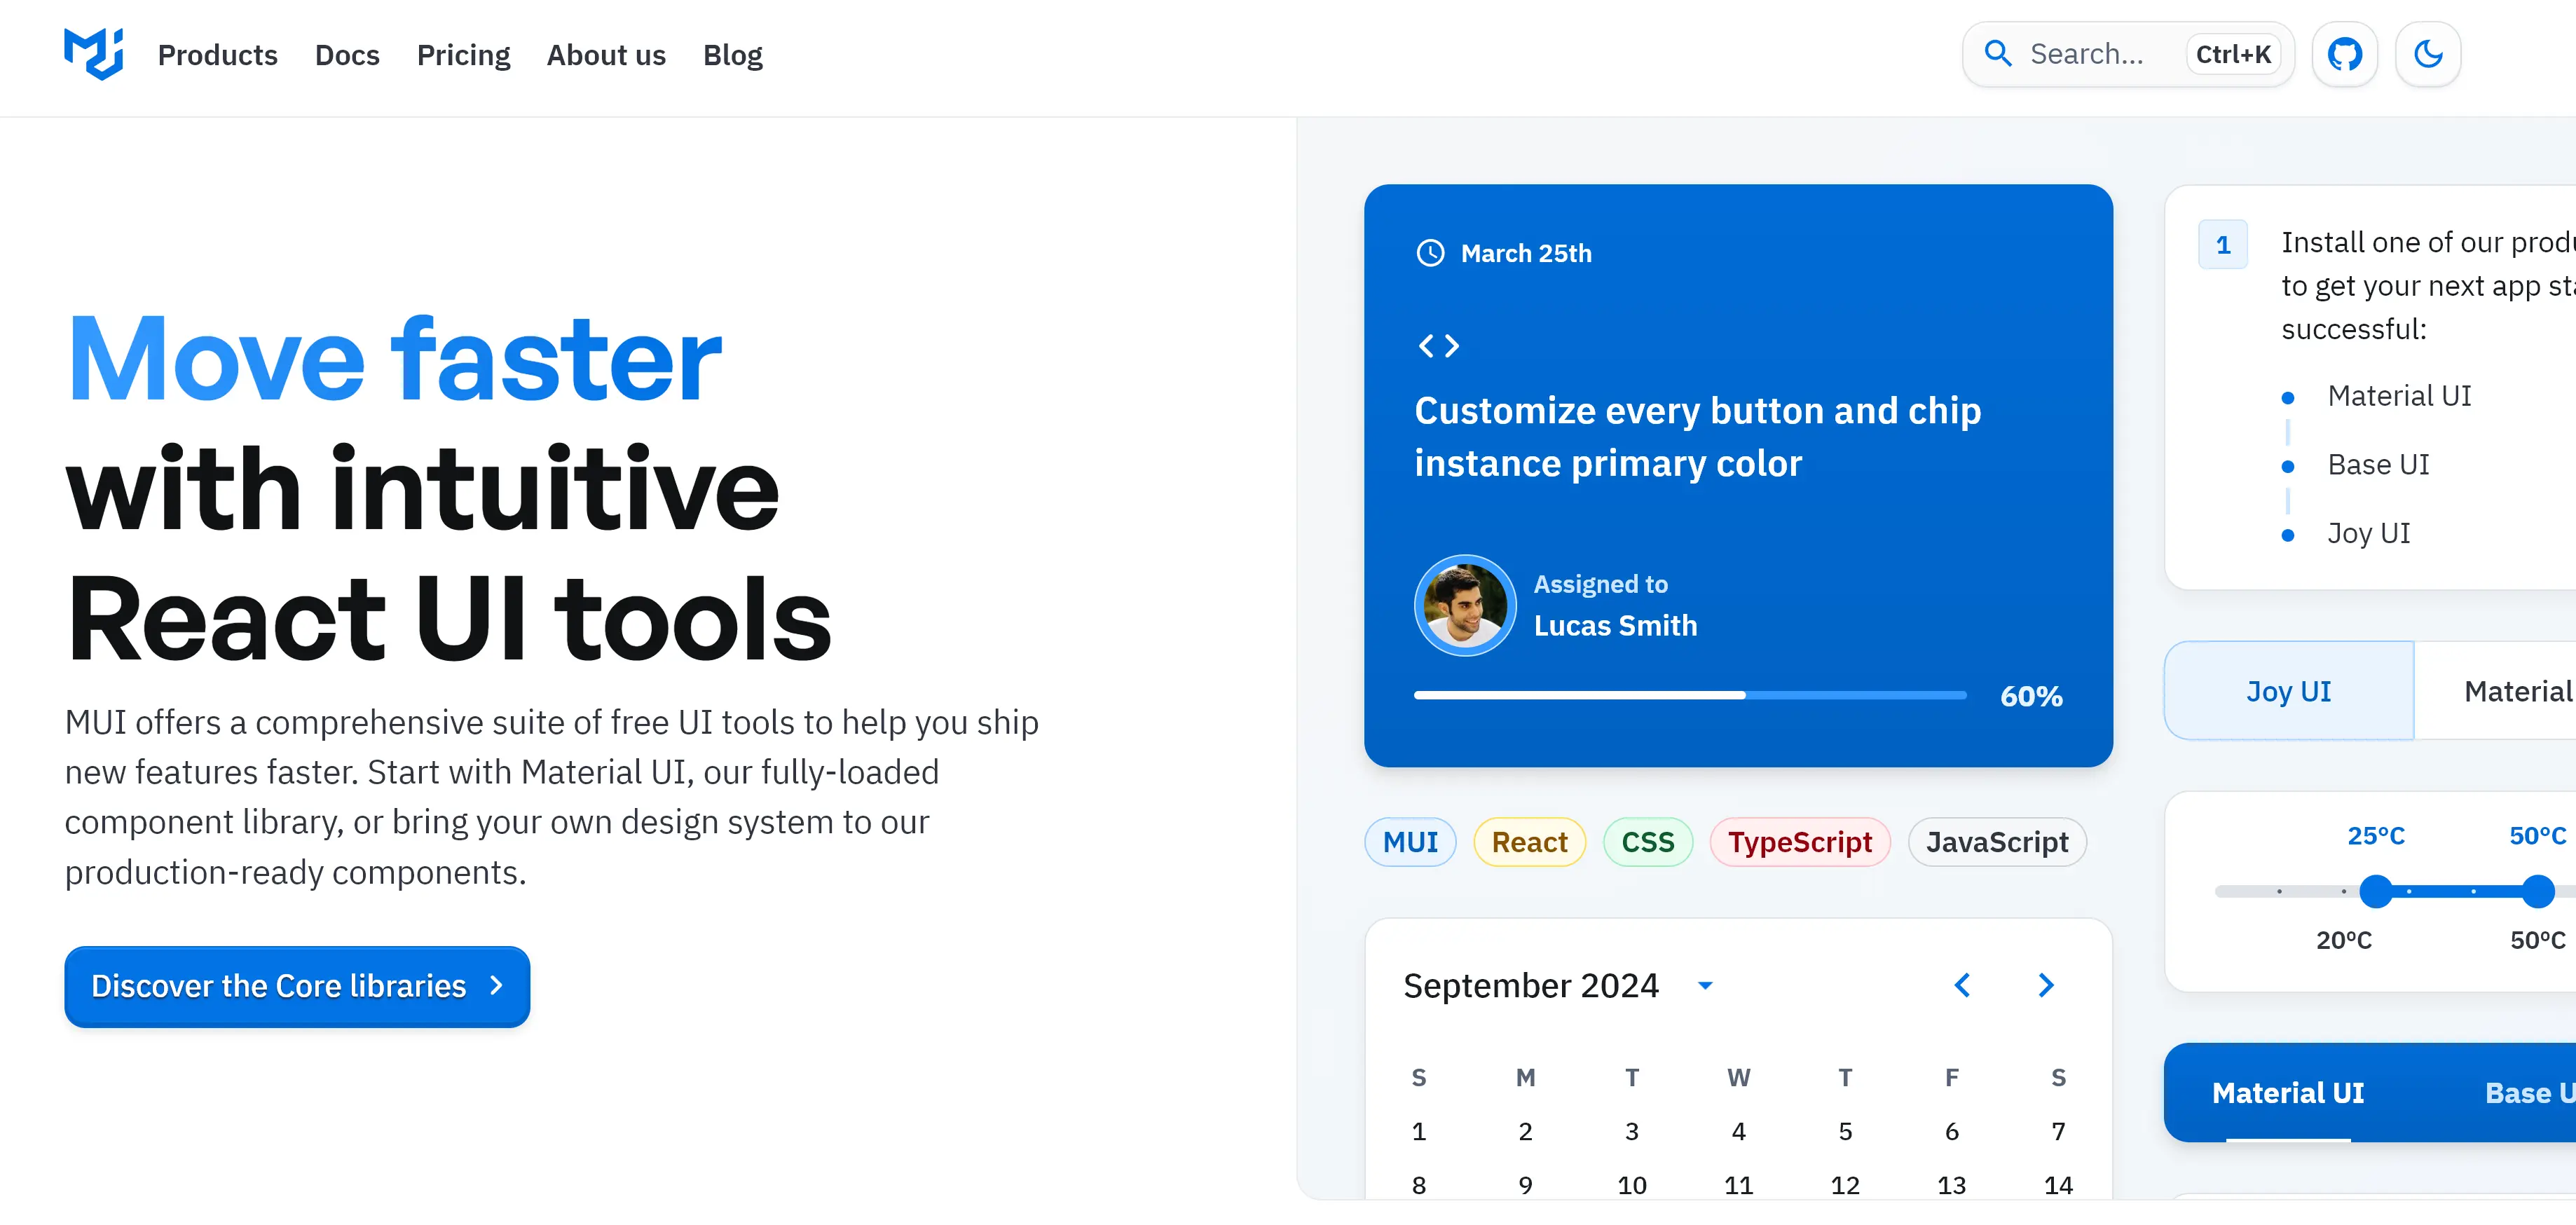The image size is (2576, 1225).
Task: Click the 60% progress bar
Action: click(1690, 695)
